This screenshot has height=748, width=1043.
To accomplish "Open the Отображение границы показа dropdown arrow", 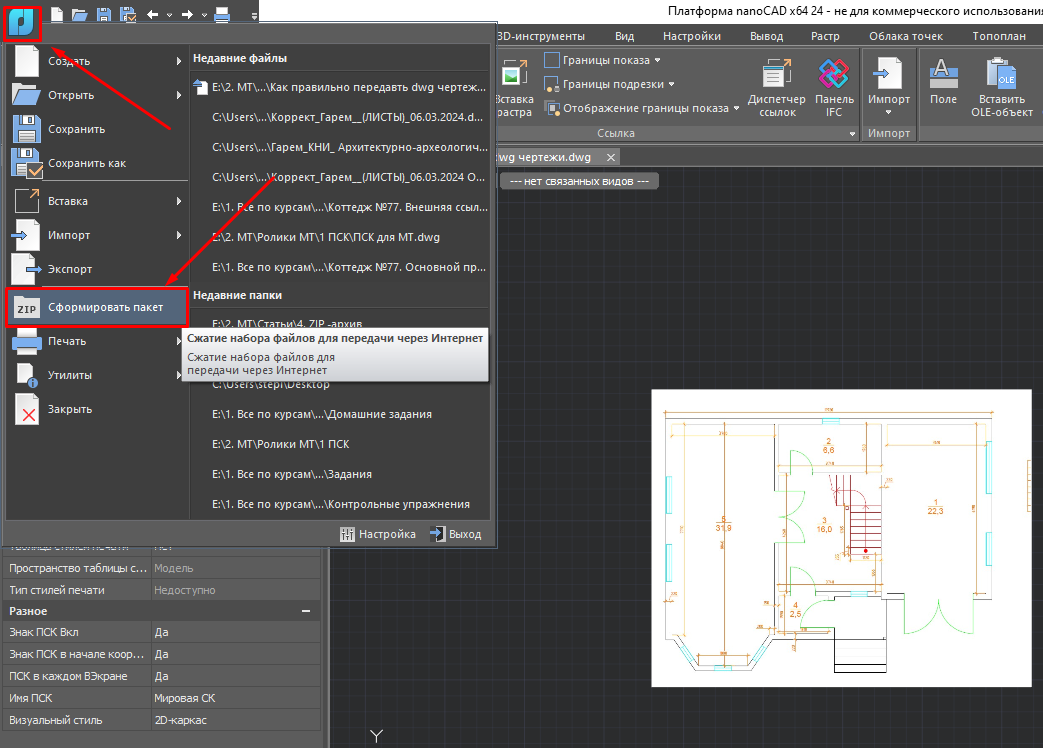I will point(736,108).
